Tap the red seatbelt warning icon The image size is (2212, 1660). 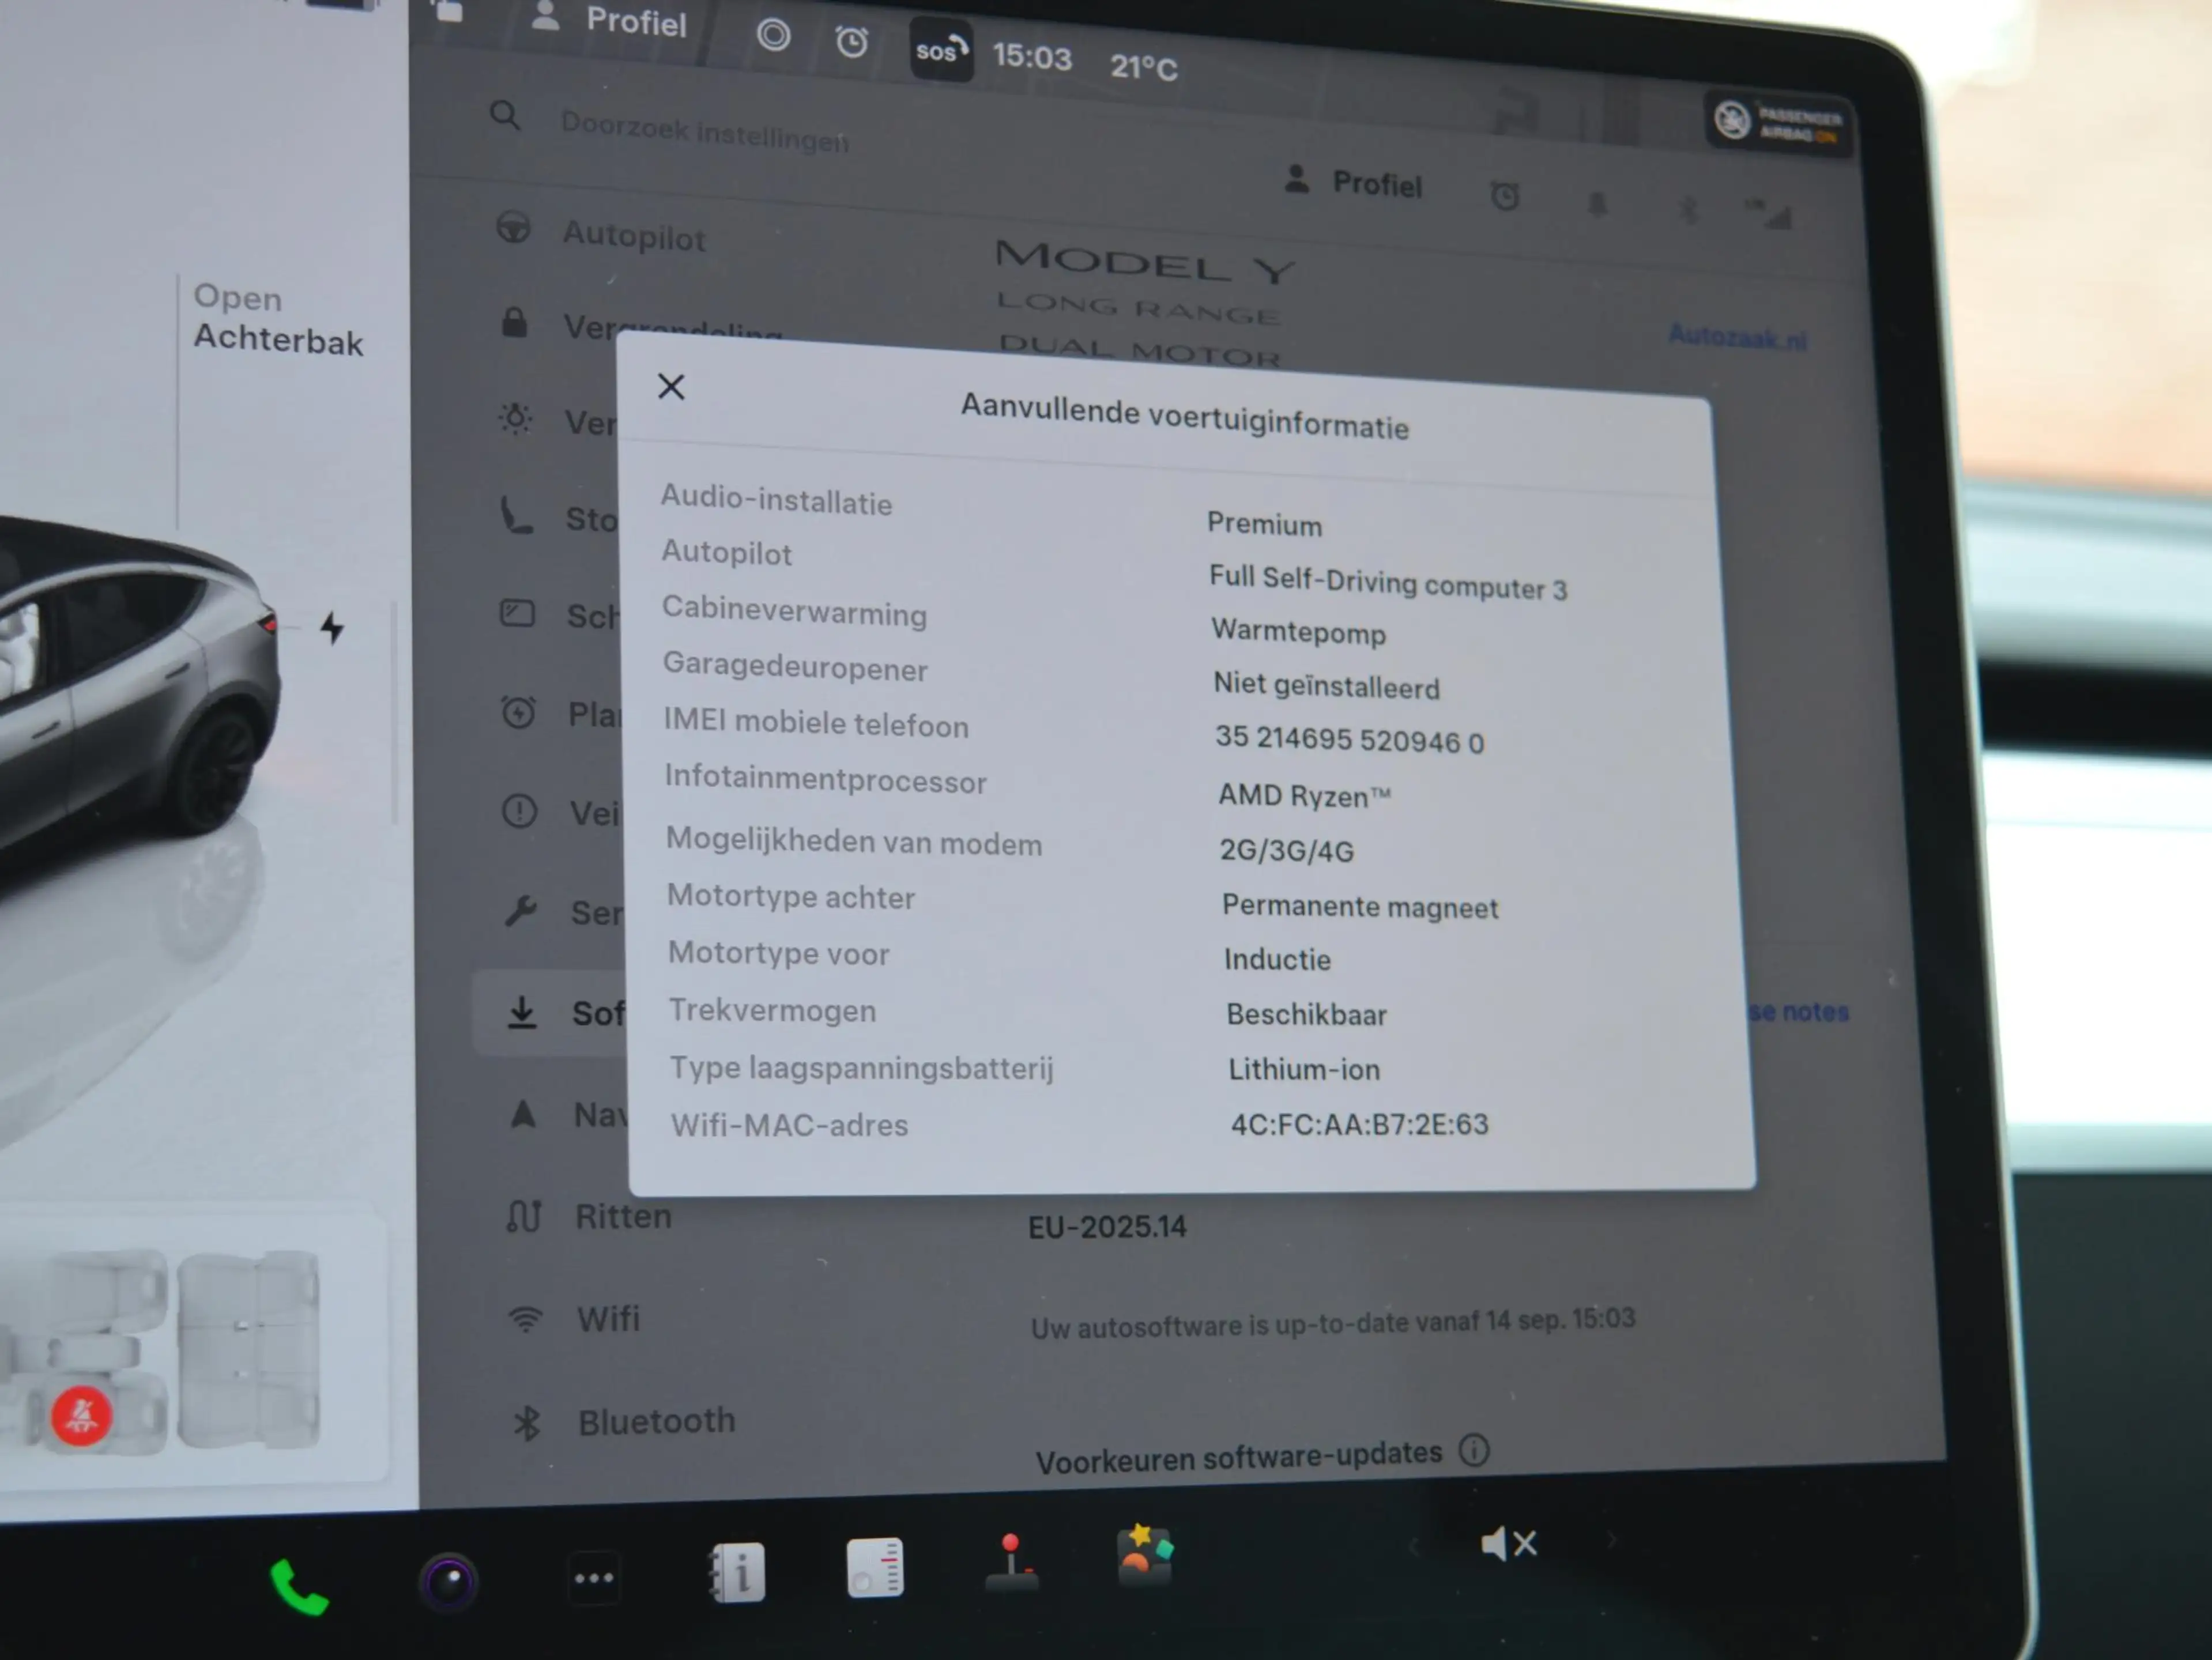point(81,1415)
